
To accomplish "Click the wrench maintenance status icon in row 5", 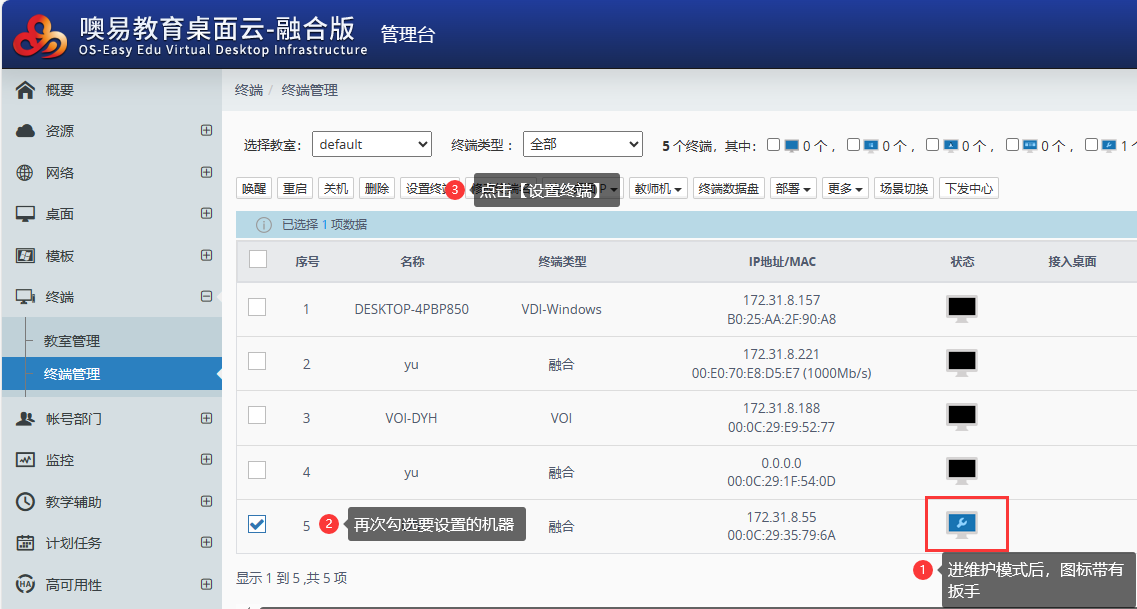I will coord(962,525).
